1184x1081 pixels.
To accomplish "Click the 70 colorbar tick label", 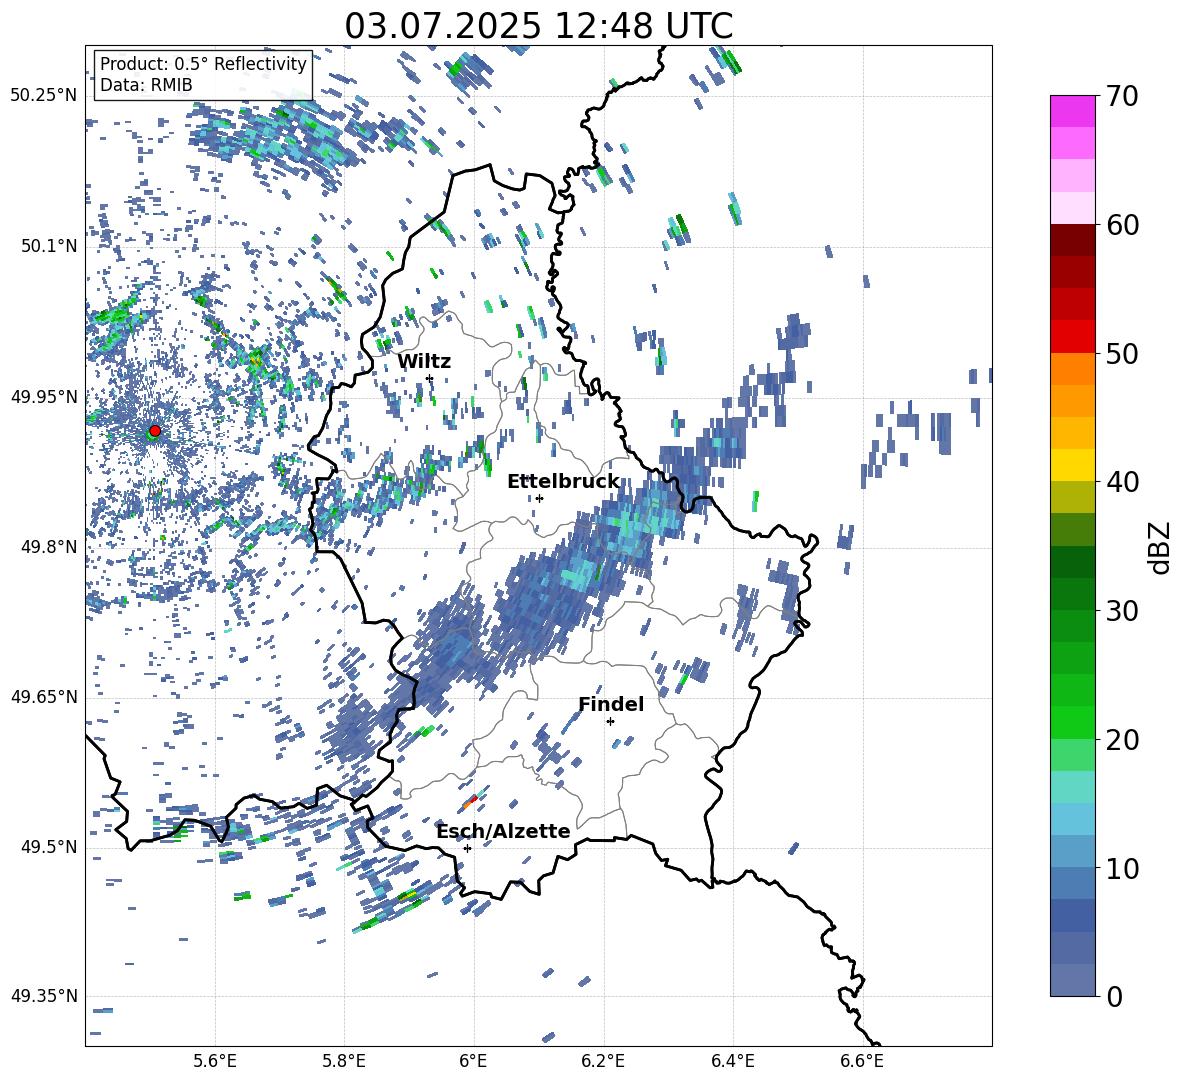I will (1122, 97).
